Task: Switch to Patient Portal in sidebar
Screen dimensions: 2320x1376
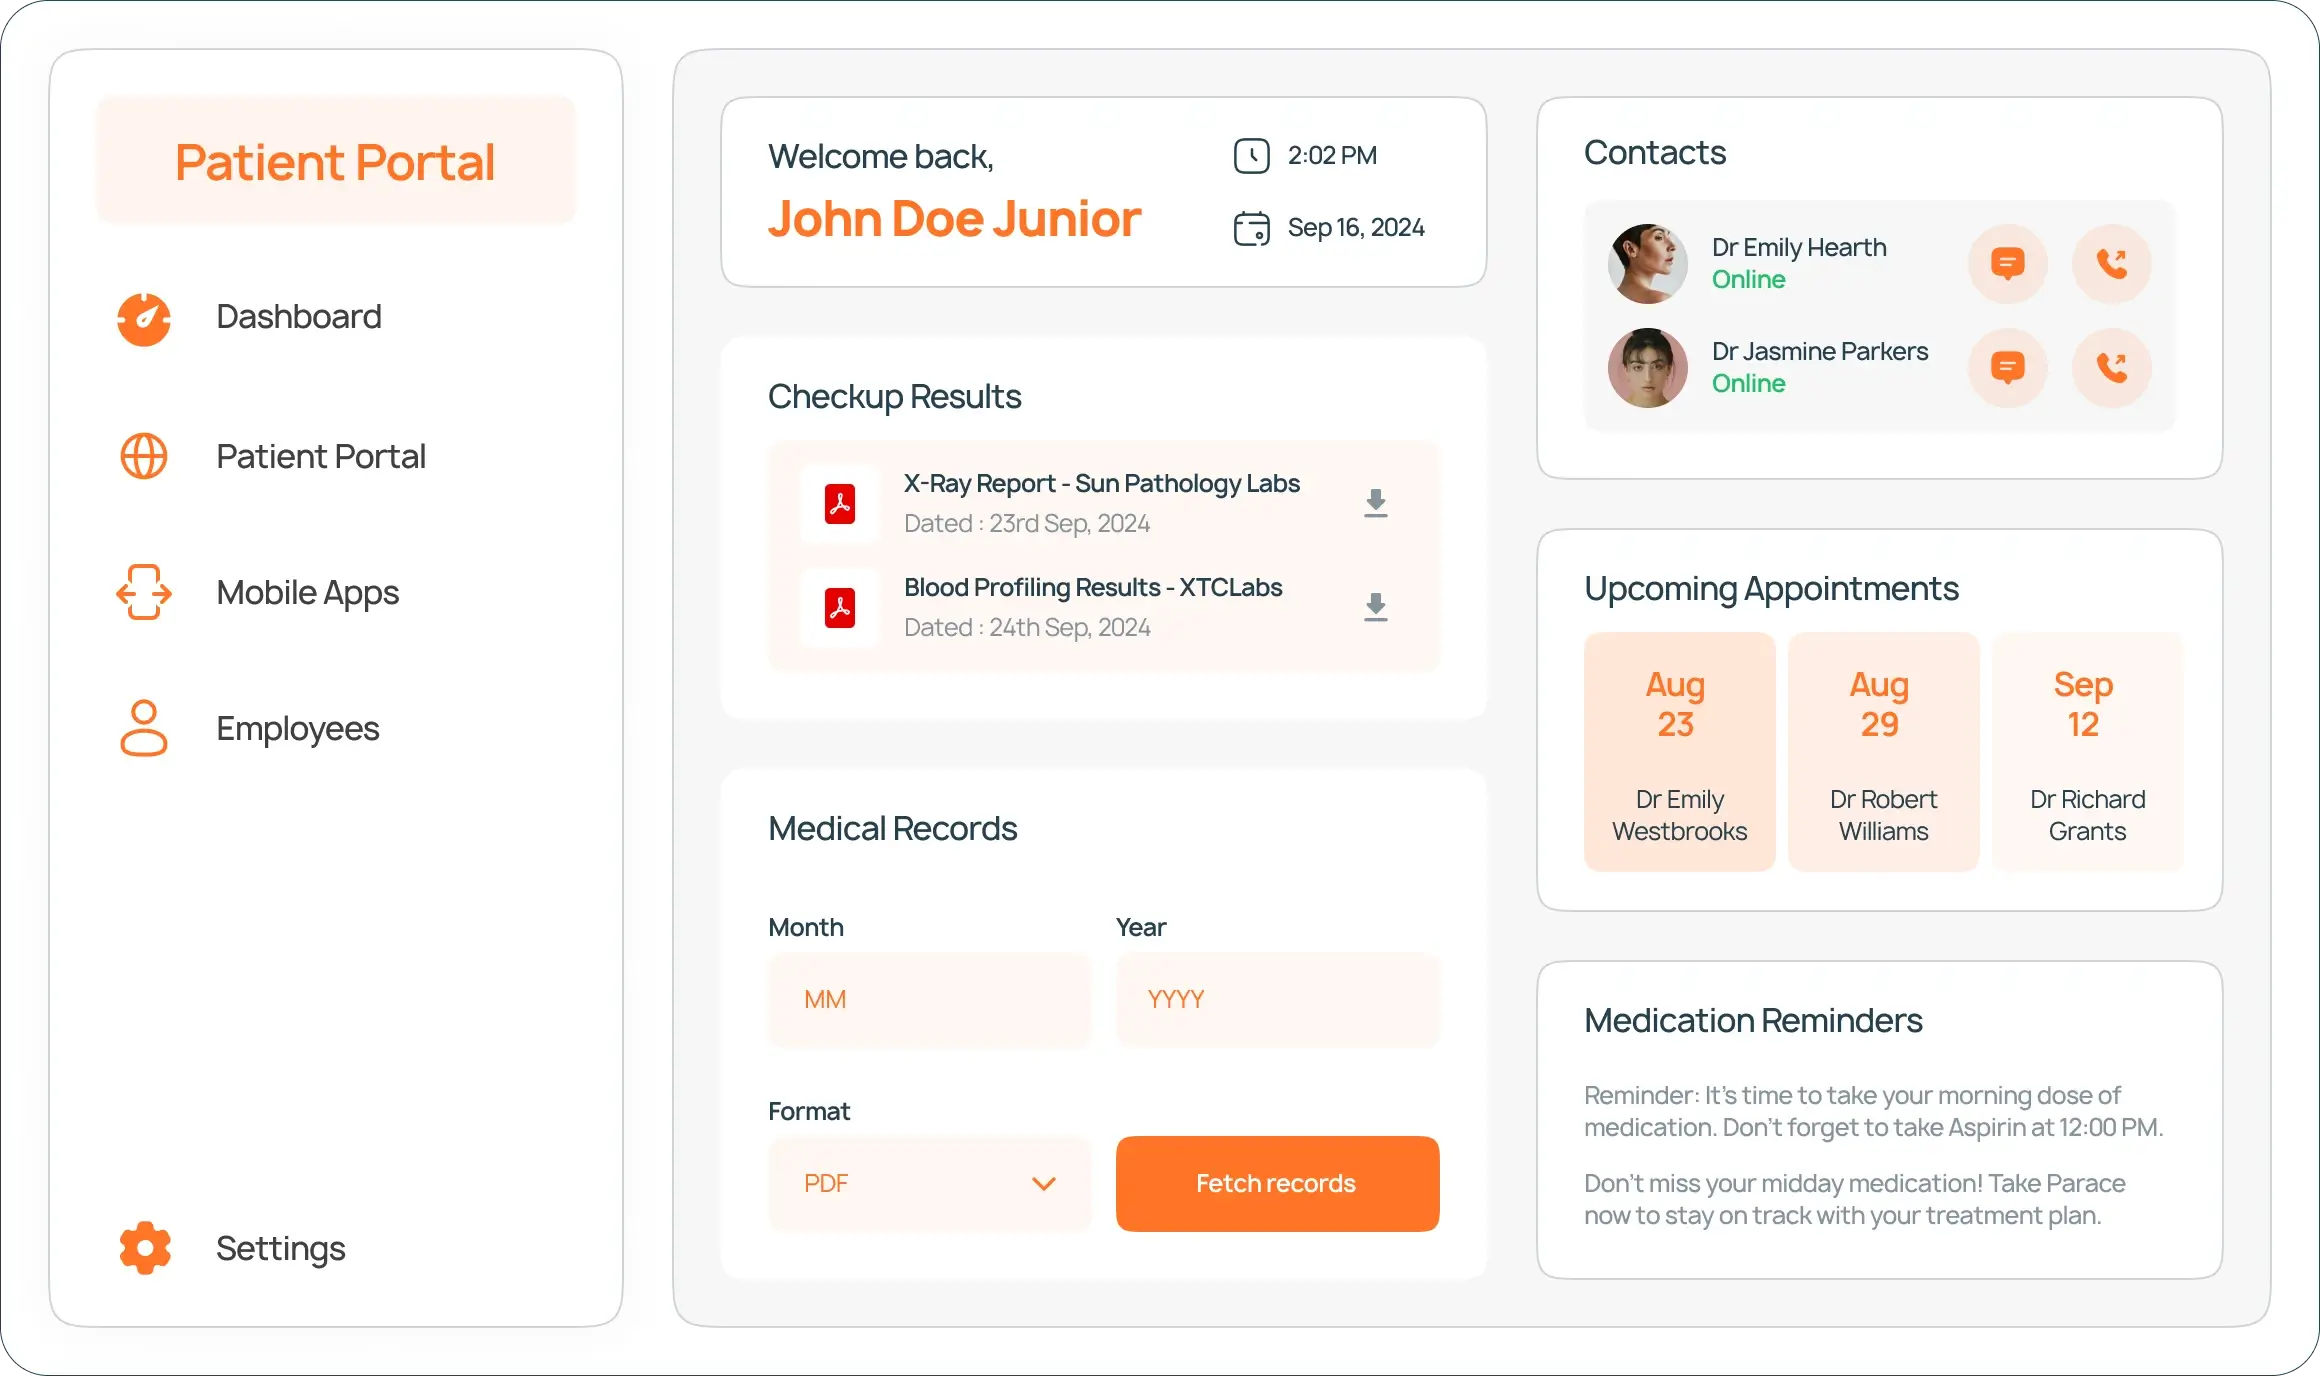Action: (321, 456)
